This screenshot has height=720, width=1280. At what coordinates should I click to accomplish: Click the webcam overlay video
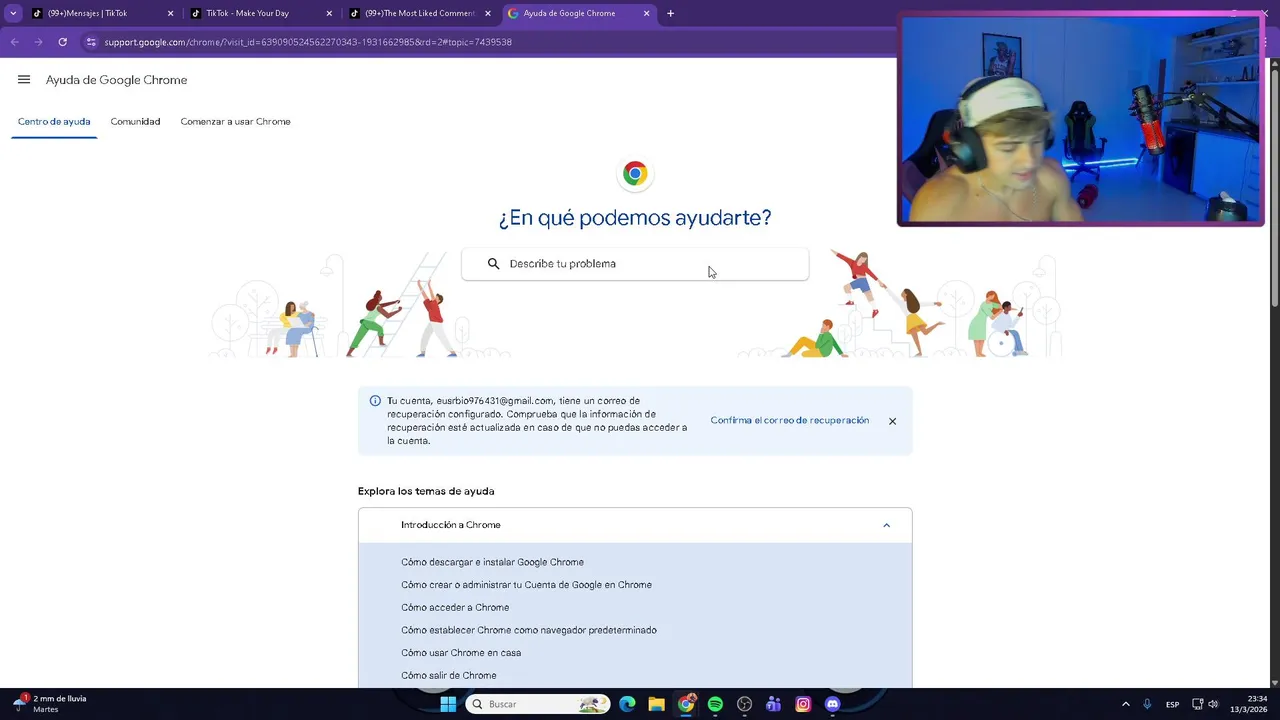pos(1081,119)
